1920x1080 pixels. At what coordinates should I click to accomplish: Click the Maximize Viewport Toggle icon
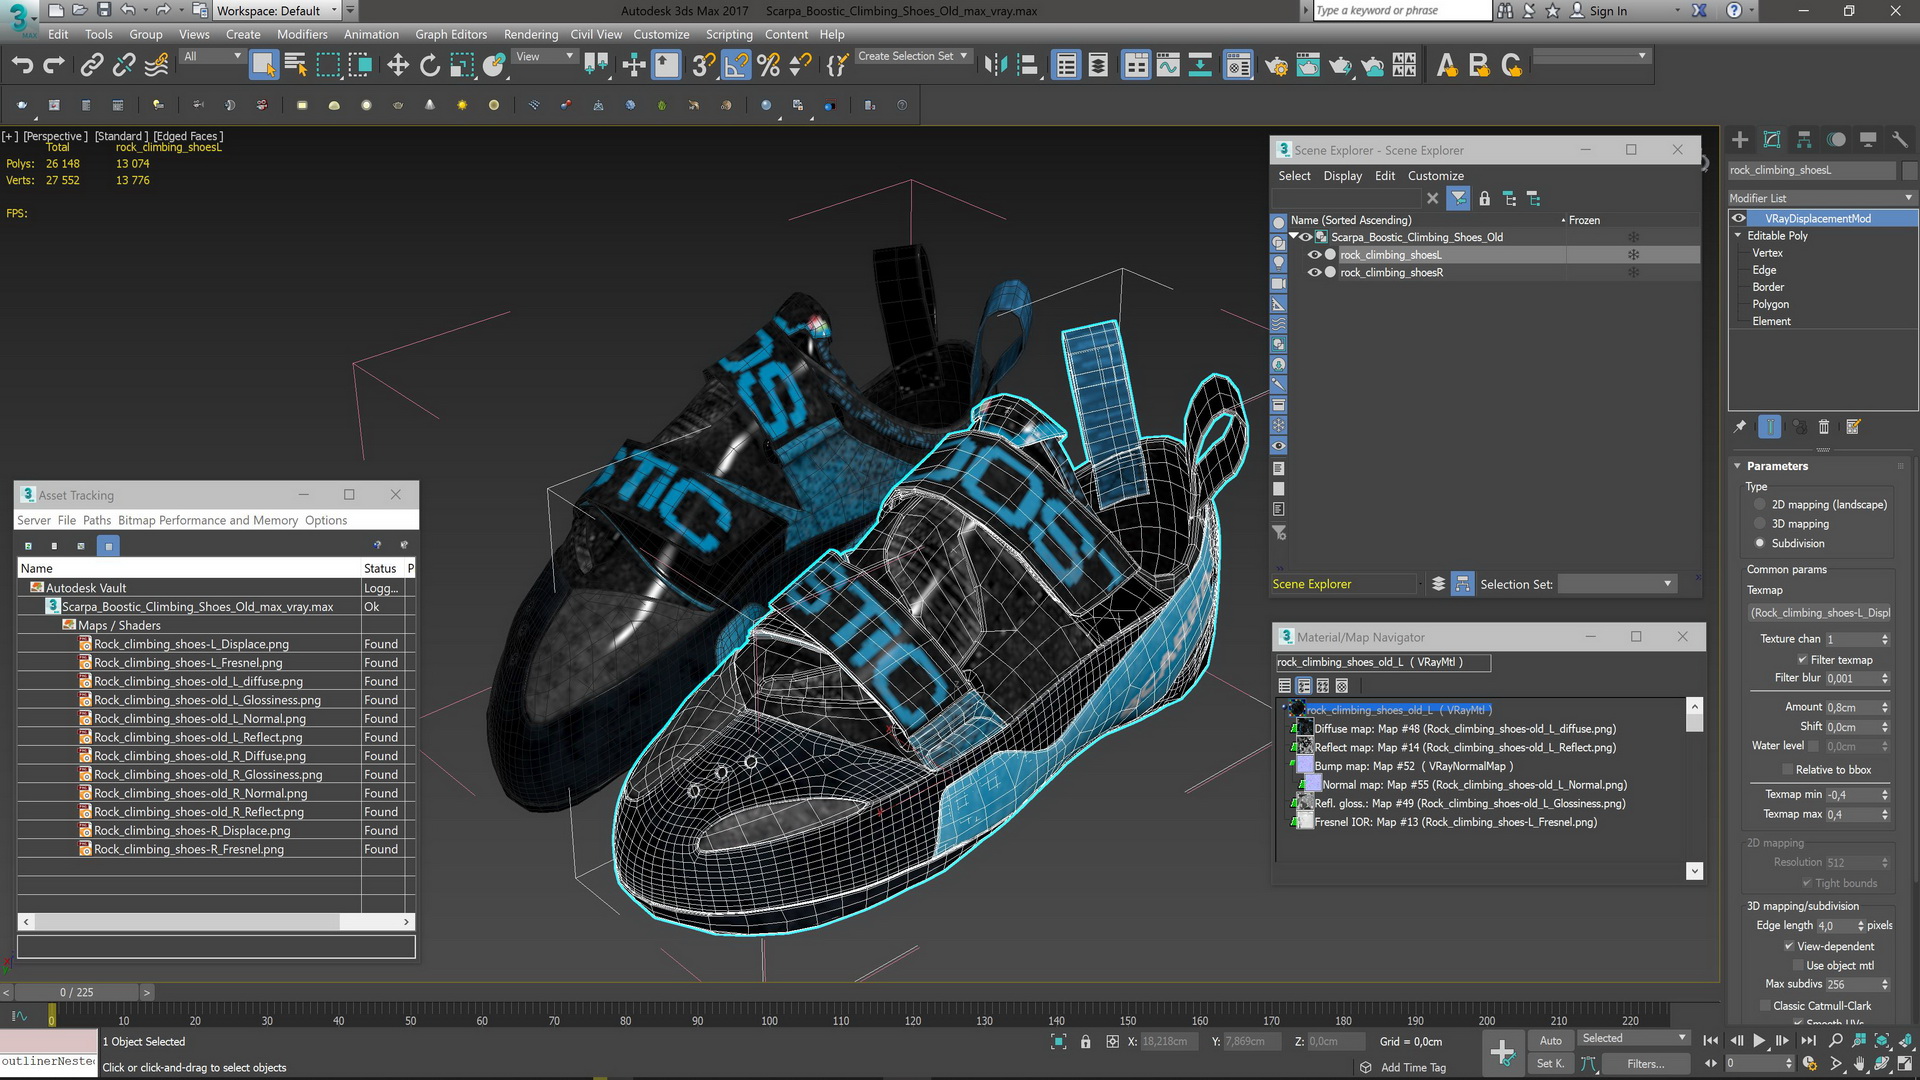(1905, 1064)
